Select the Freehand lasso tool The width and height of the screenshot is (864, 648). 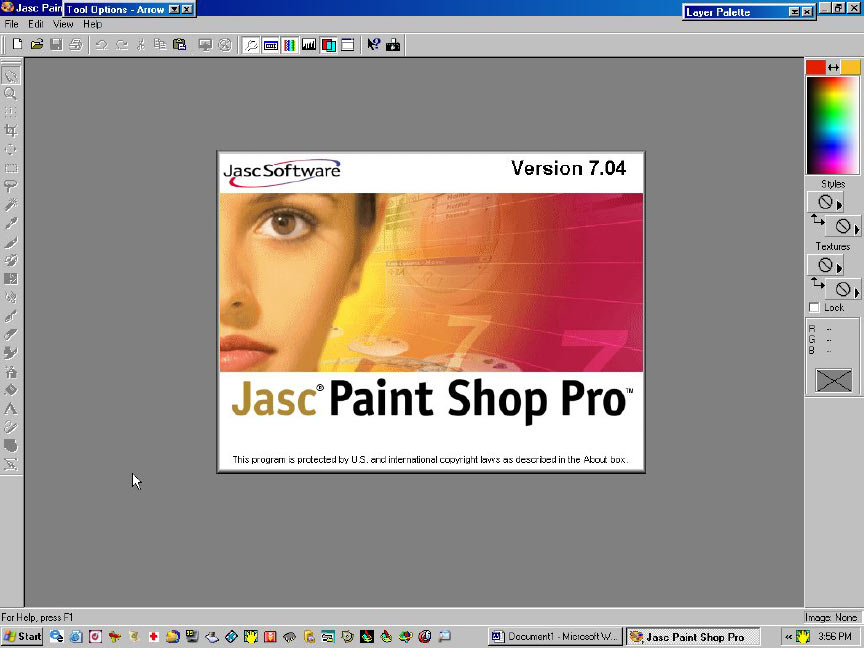pos(10,186)
